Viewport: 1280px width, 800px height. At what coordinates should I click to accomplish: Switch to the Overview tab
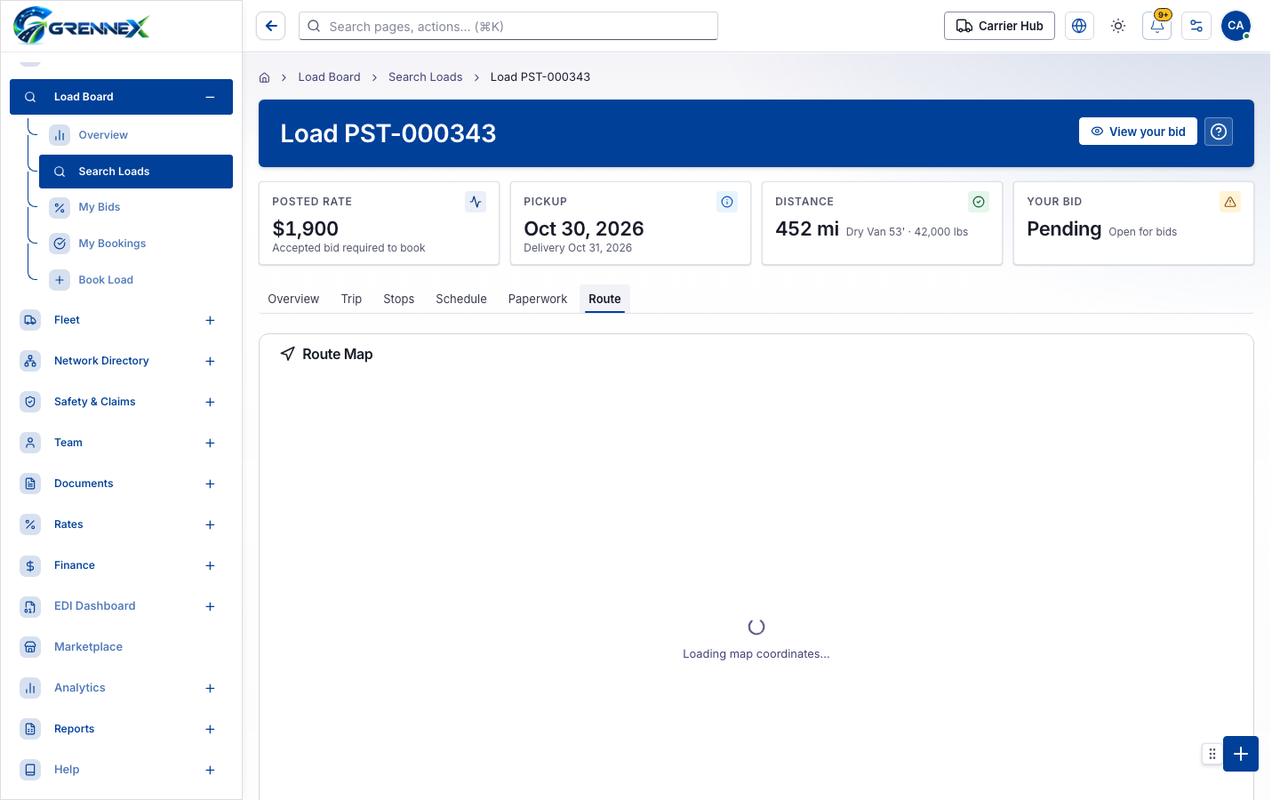point(293,299)
